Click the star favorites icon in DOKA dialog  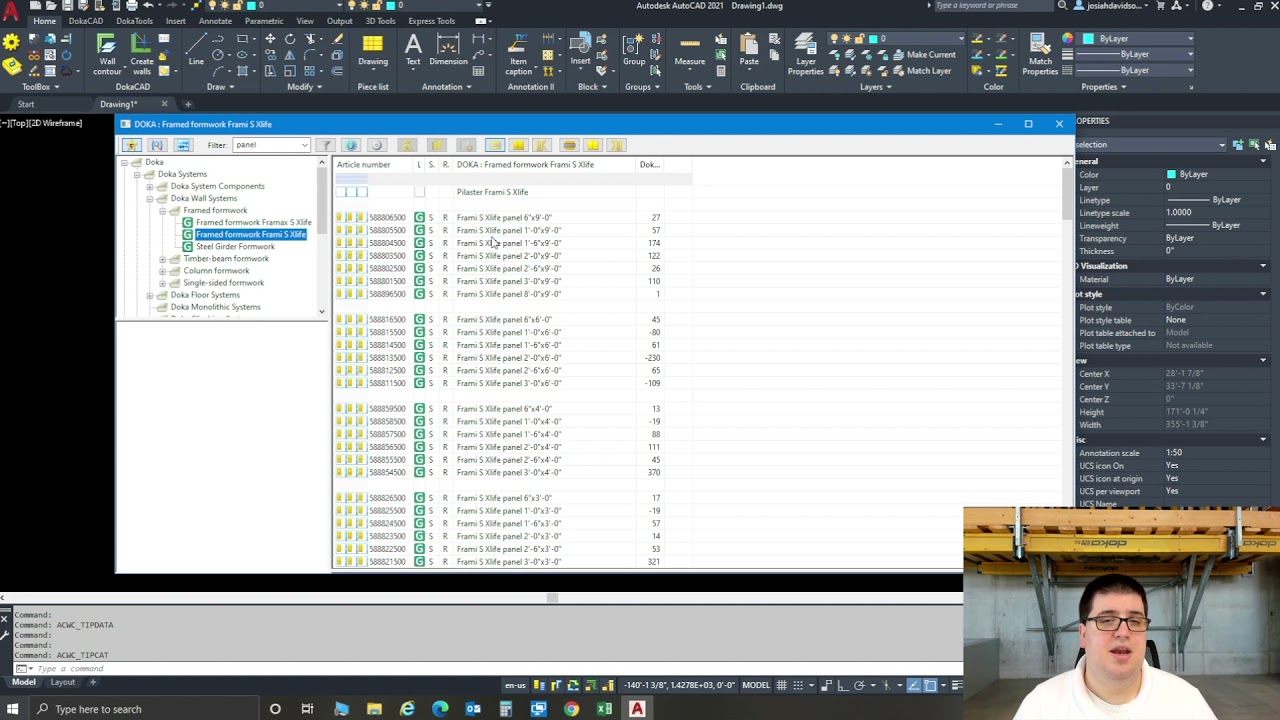pos(131,146)
